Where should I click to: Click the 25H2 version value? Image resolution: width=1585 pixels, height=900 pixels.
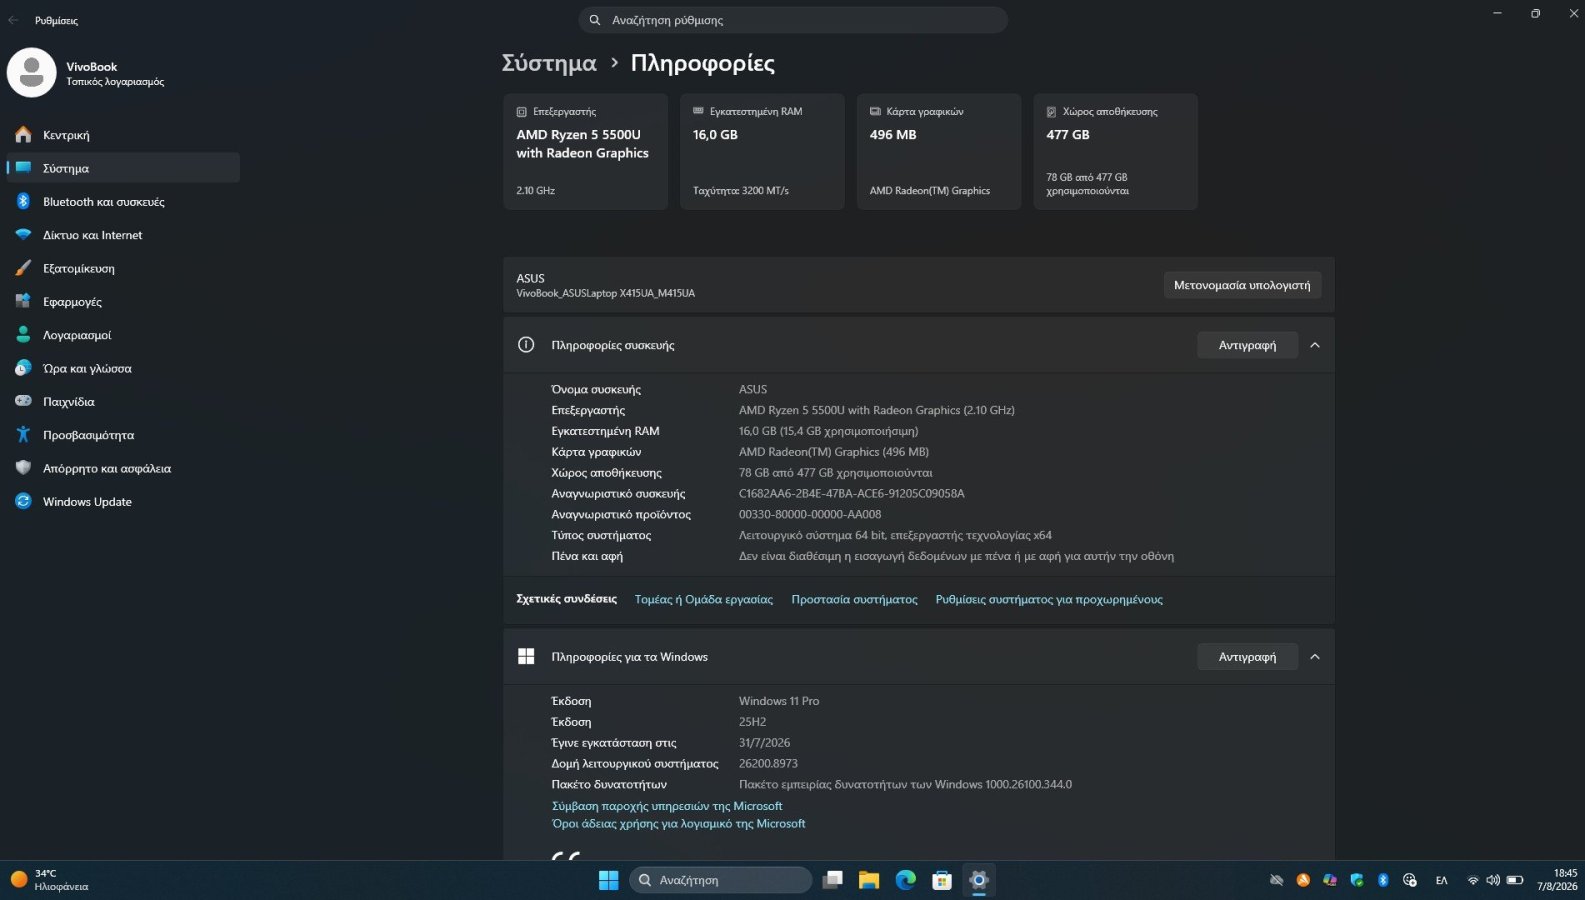(752, 722)
